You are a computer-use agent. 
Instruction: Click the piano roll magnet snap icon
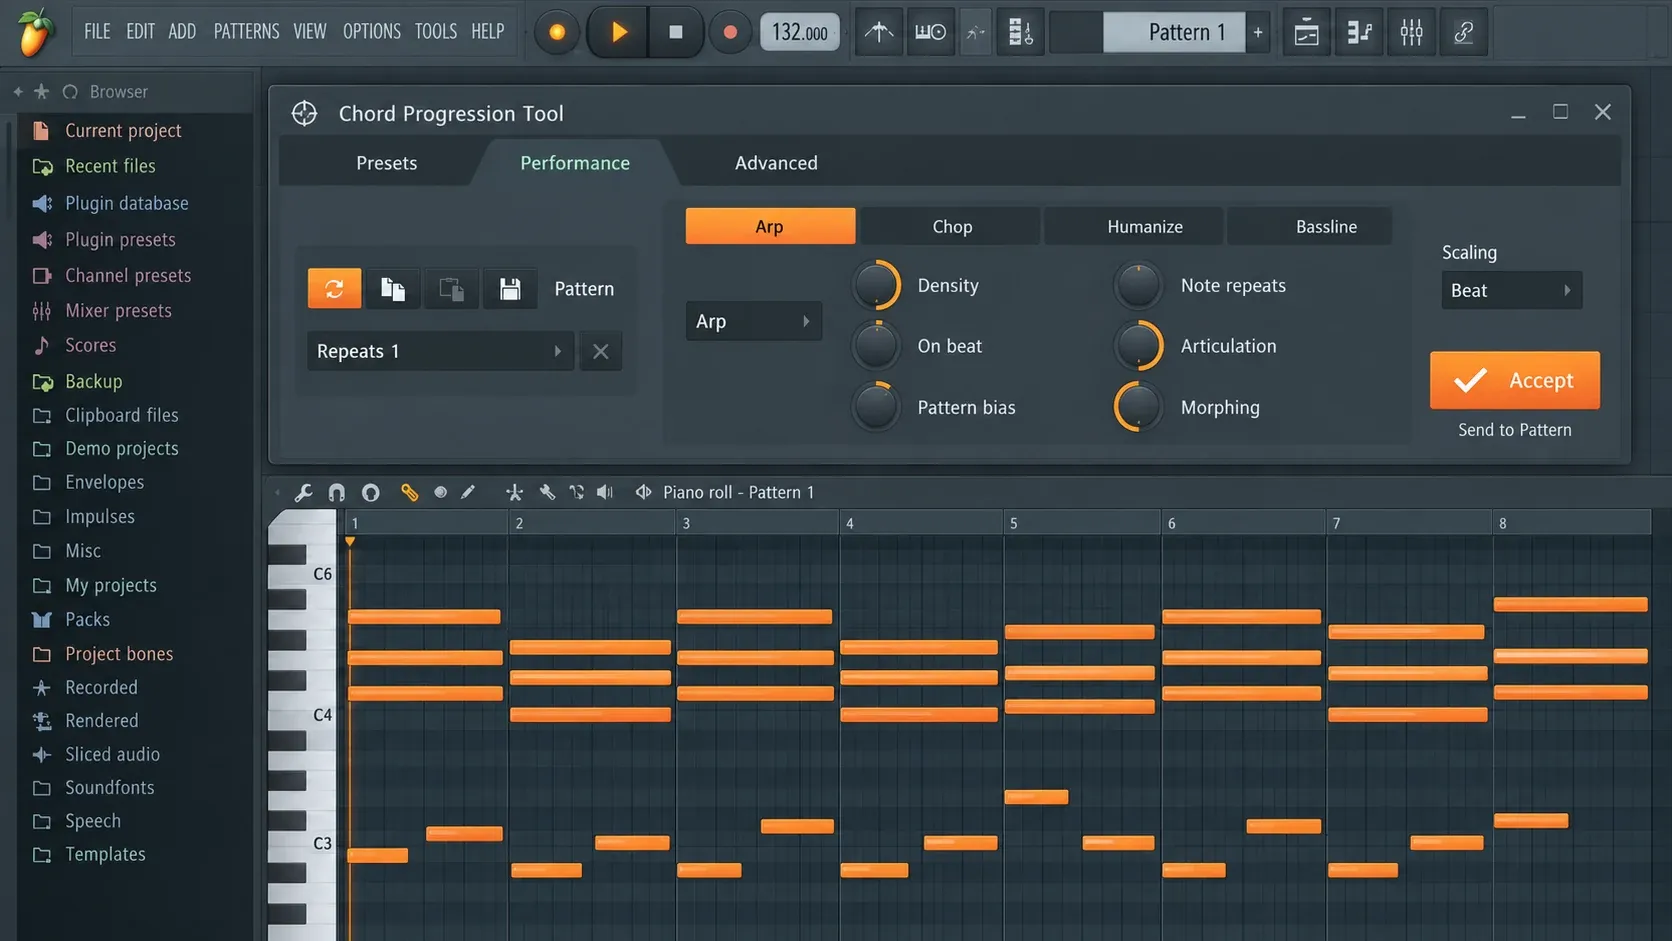click(x=337, y=492)
